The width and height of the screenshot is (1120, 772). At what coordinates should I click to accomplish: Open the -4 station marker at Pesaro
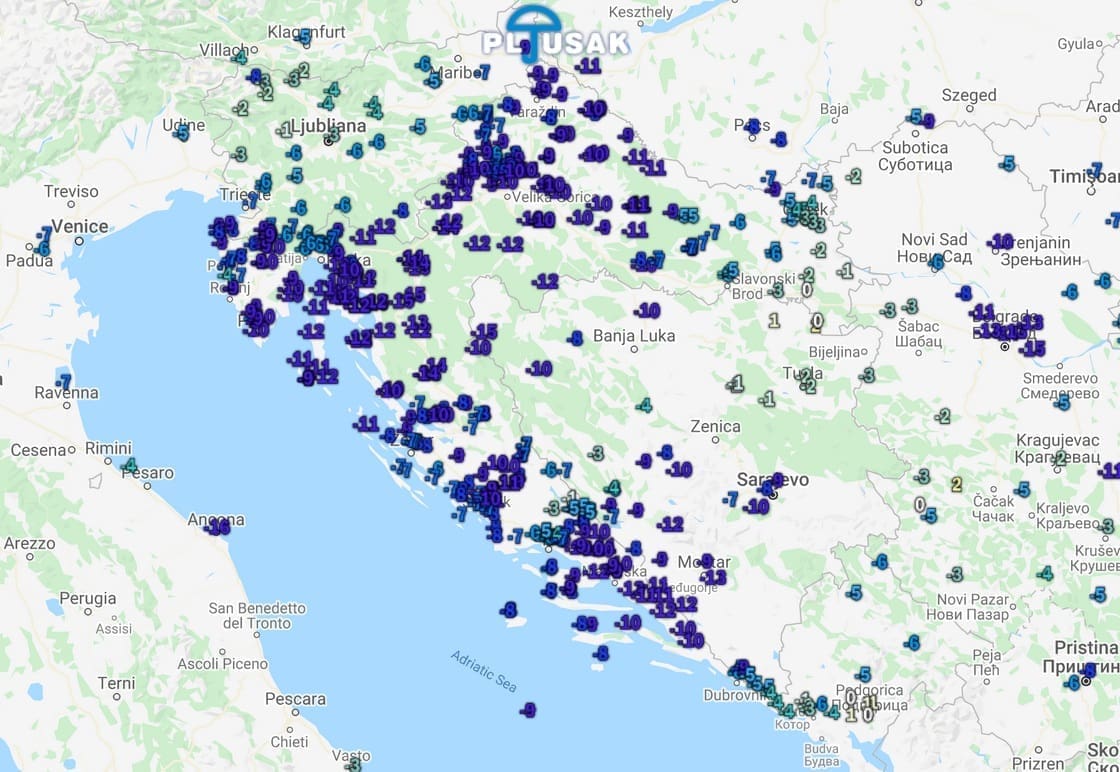coord(130,465)
